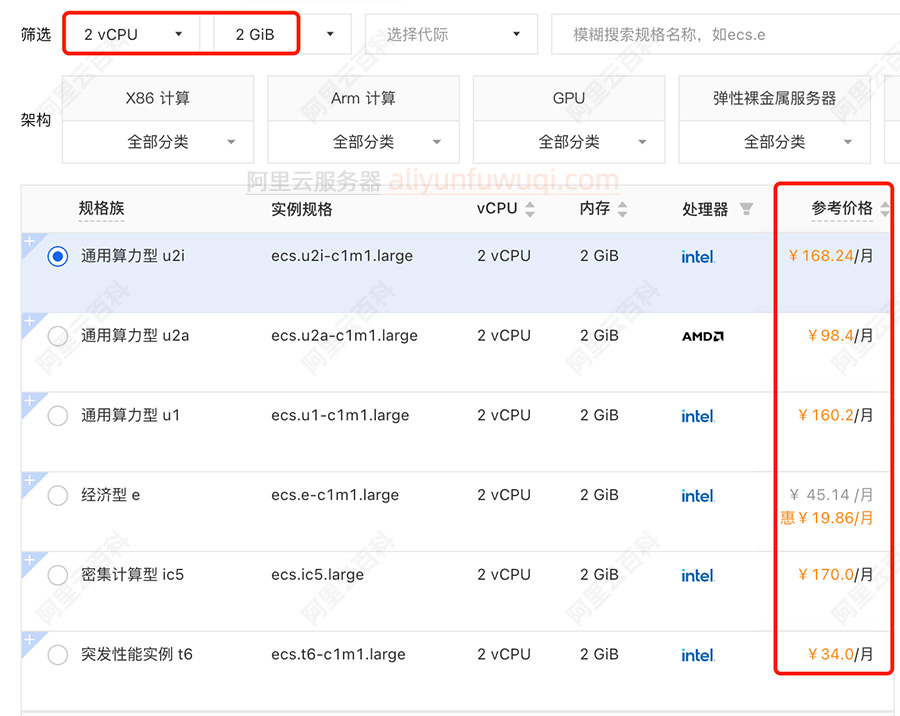Click the vCPU column sort arrows
The width and height of the screenshot is (900, 716).
click(x=530, y=209)
